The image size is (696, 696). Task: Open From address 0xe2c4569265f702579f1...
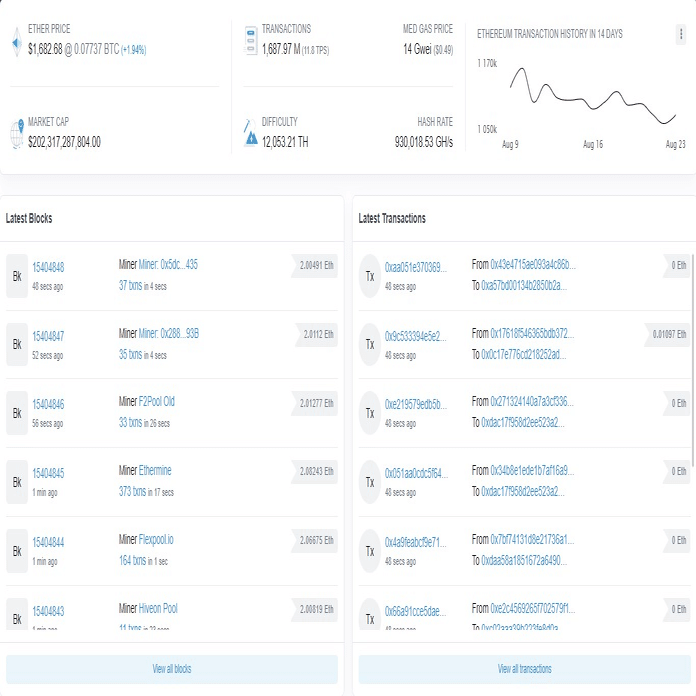533,608
